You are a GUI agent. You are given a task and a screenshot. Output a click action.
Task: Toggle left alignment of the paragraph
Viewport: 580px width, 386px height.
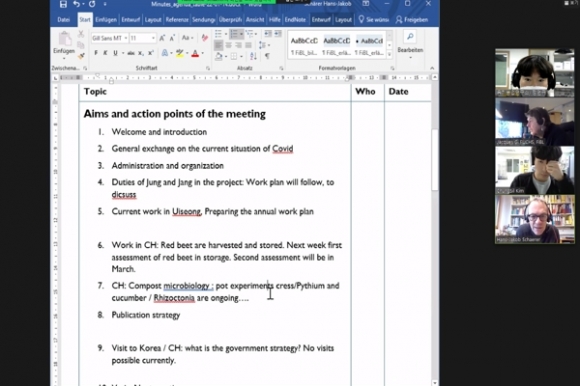(x=219, y=45)
